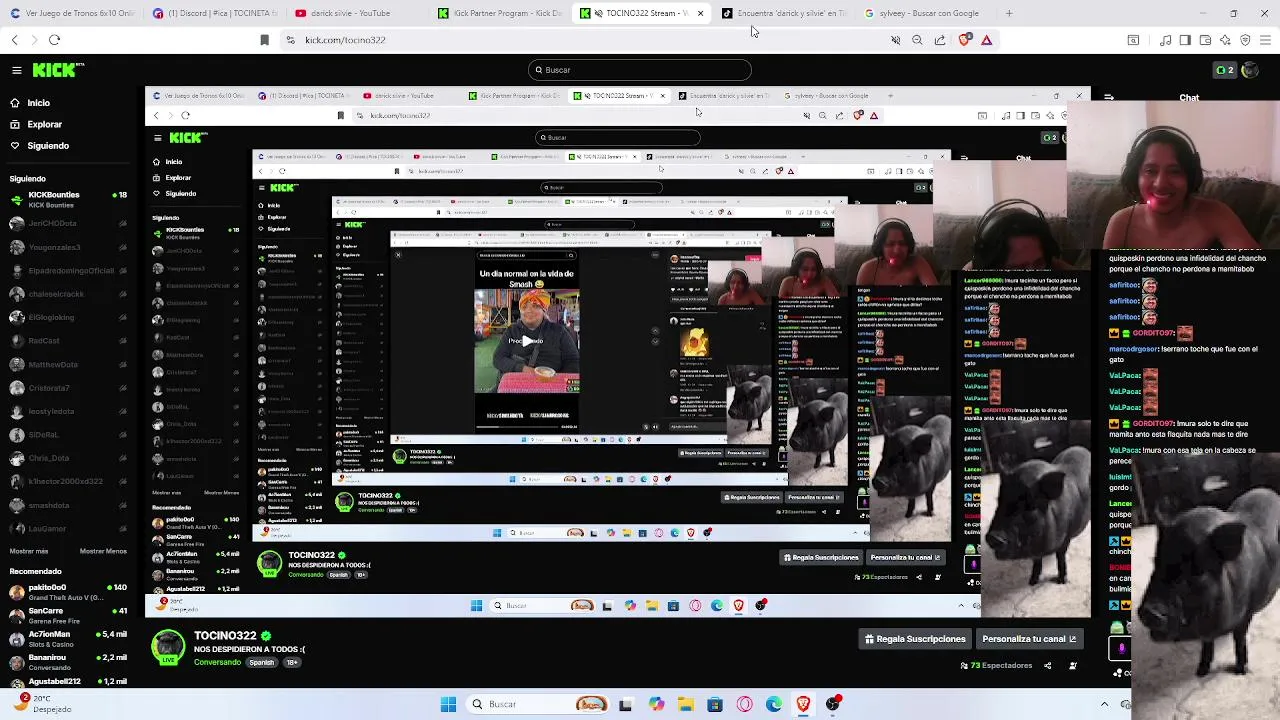
Task: Open the TOCINO322 channel avatar with LIVE badge
Action: point(168,647)
